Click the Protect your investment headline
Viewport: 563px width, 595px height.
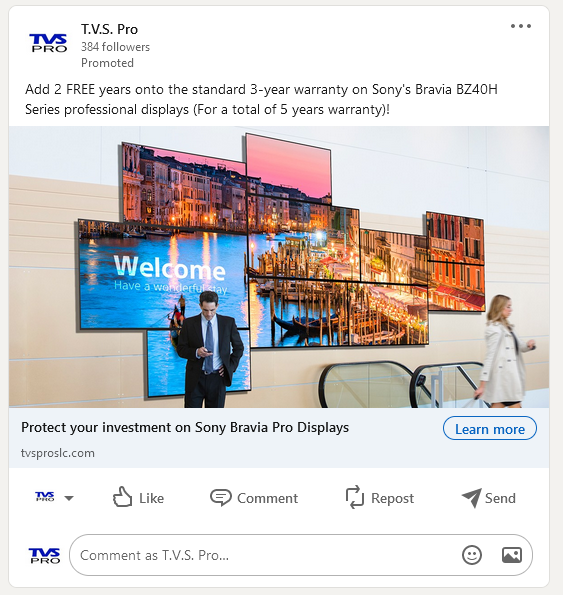[185, 428]
